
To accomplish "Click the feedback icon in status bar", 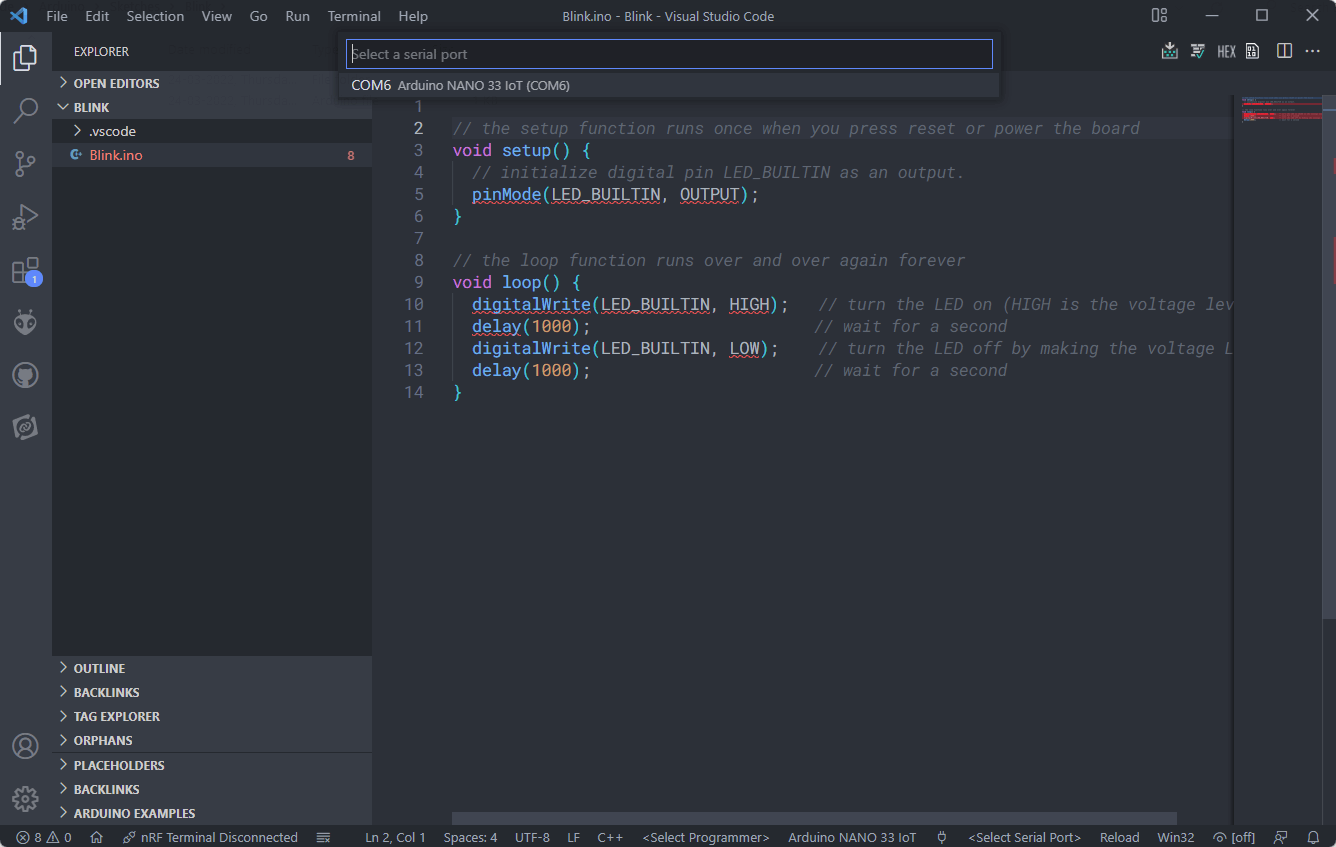I will [1280, 837].
